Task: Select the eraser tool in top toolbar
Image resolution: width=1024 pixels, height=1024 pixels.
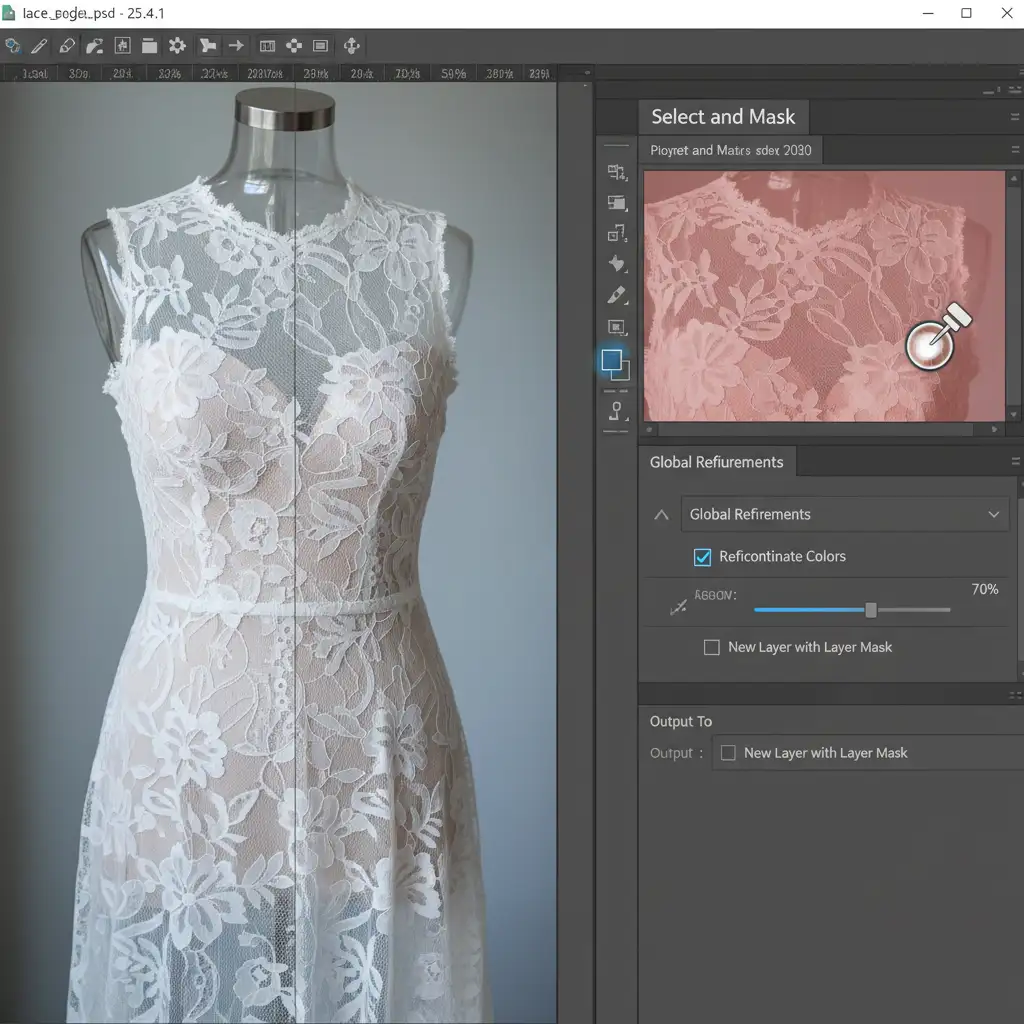Action: point(67,46)
